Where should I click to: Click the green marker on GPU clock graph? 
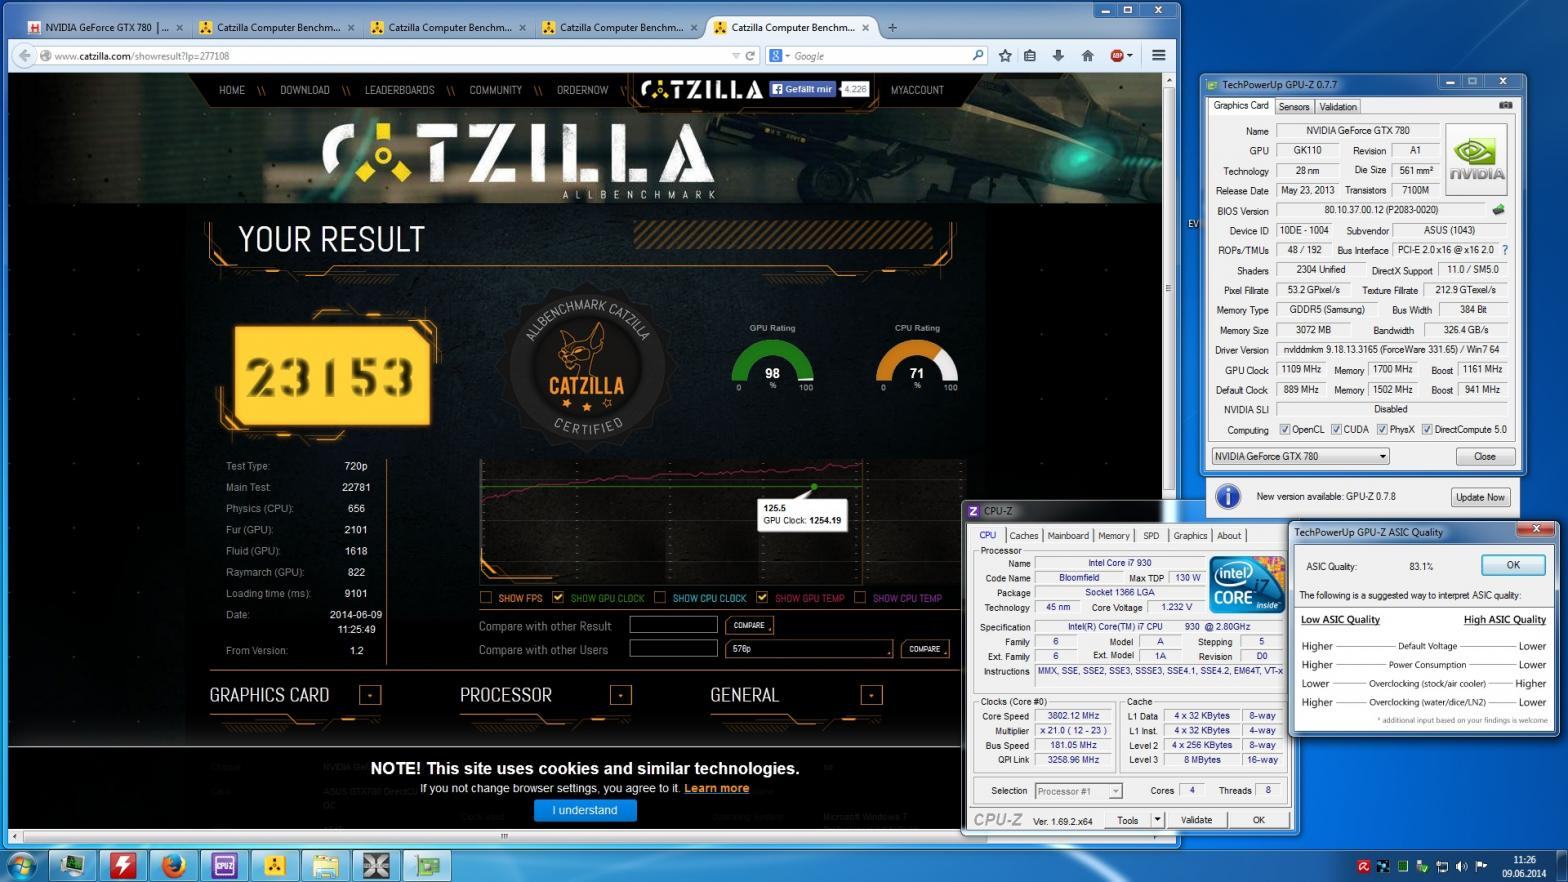[814, 487]
